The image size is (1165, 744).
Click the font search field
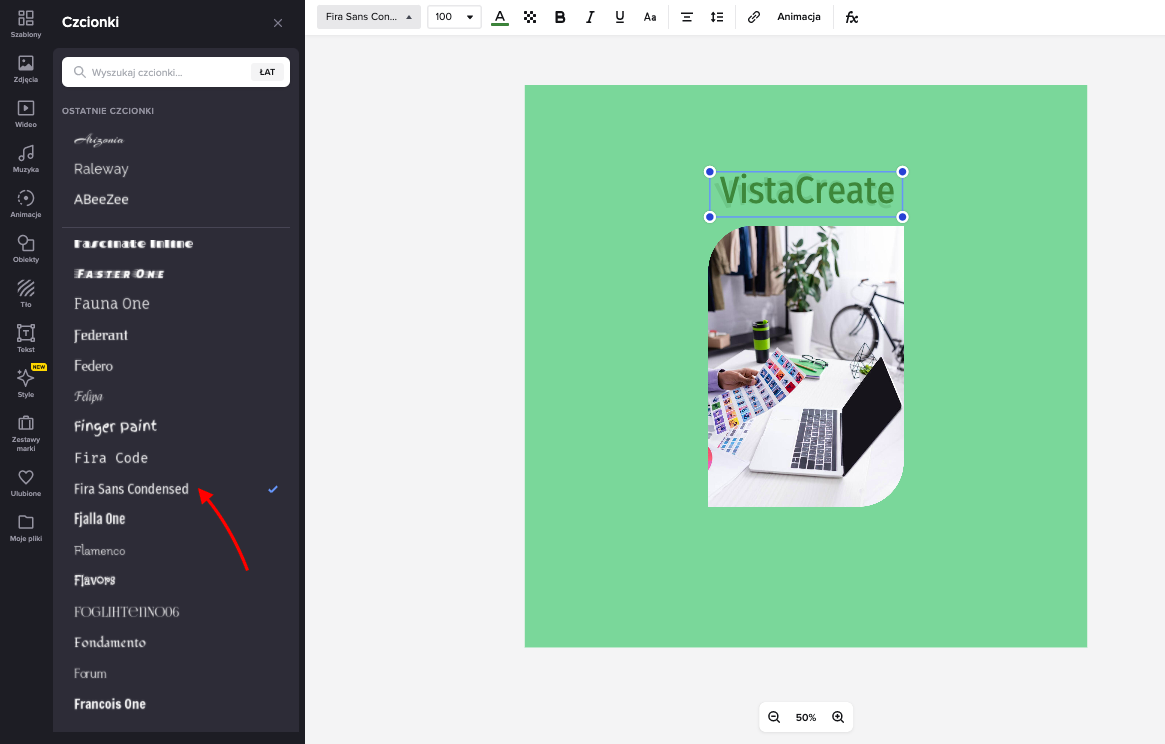tap(156, 72)
